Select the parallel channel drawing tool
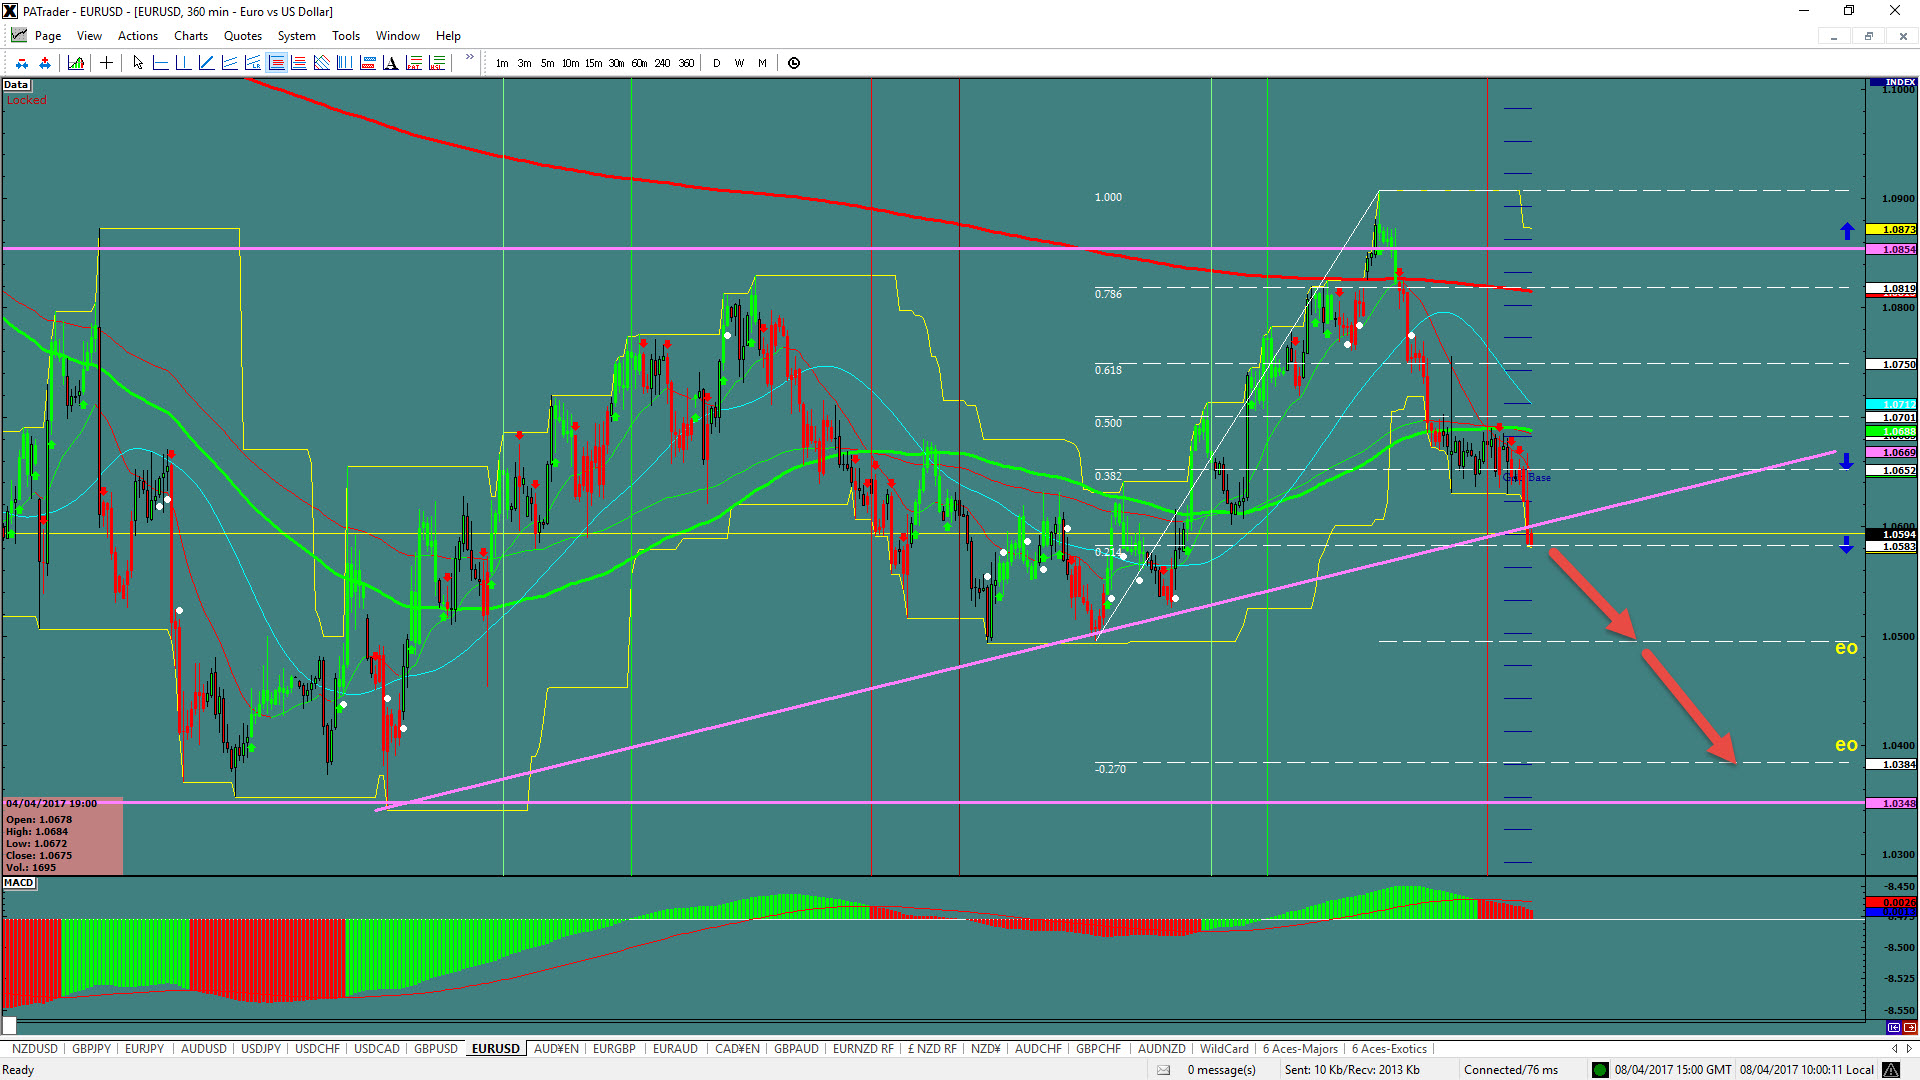 pyautogui.click(x=229, y=63)
